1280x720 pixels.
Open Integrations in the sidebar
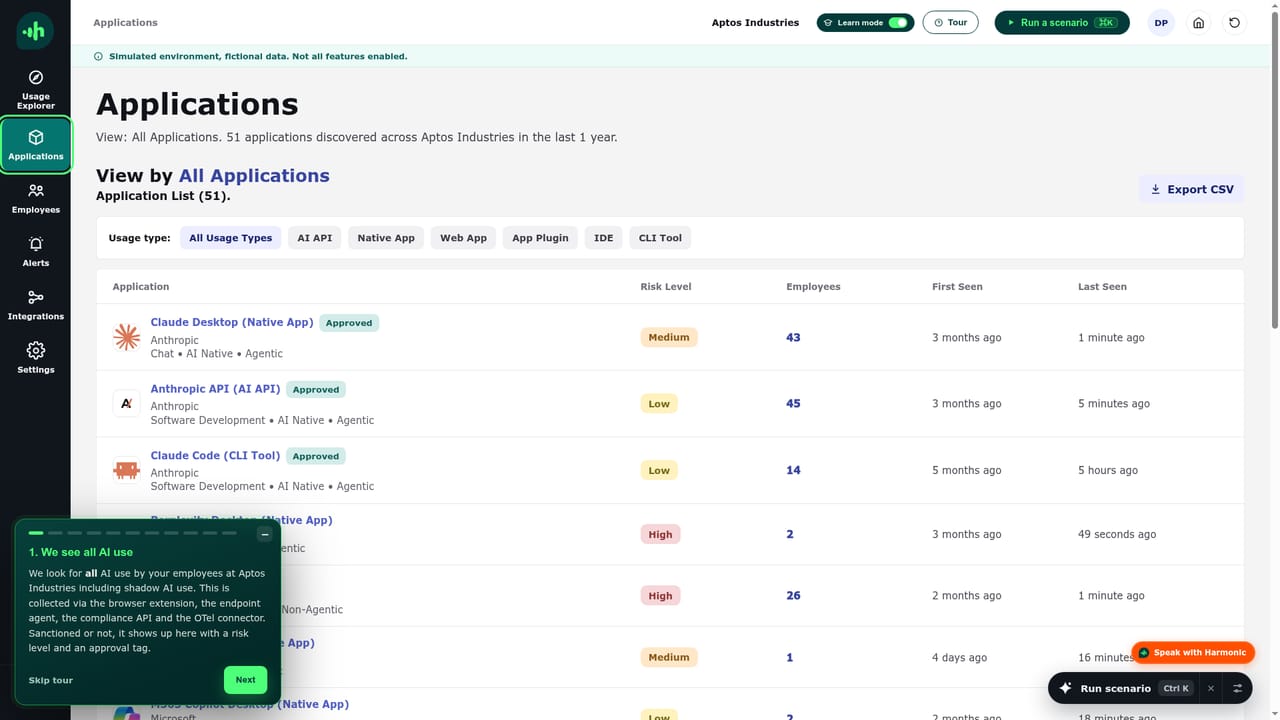coord(36,305)
